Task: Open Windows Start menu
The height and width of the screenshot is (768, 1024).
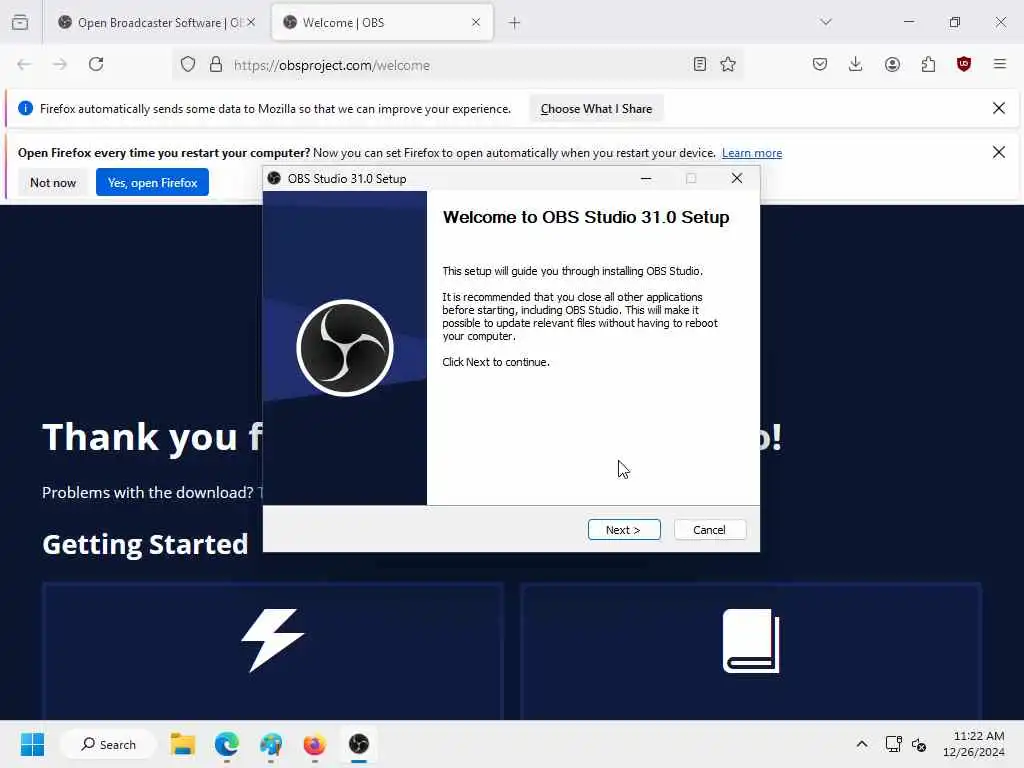Action: (x=32, y=744)
